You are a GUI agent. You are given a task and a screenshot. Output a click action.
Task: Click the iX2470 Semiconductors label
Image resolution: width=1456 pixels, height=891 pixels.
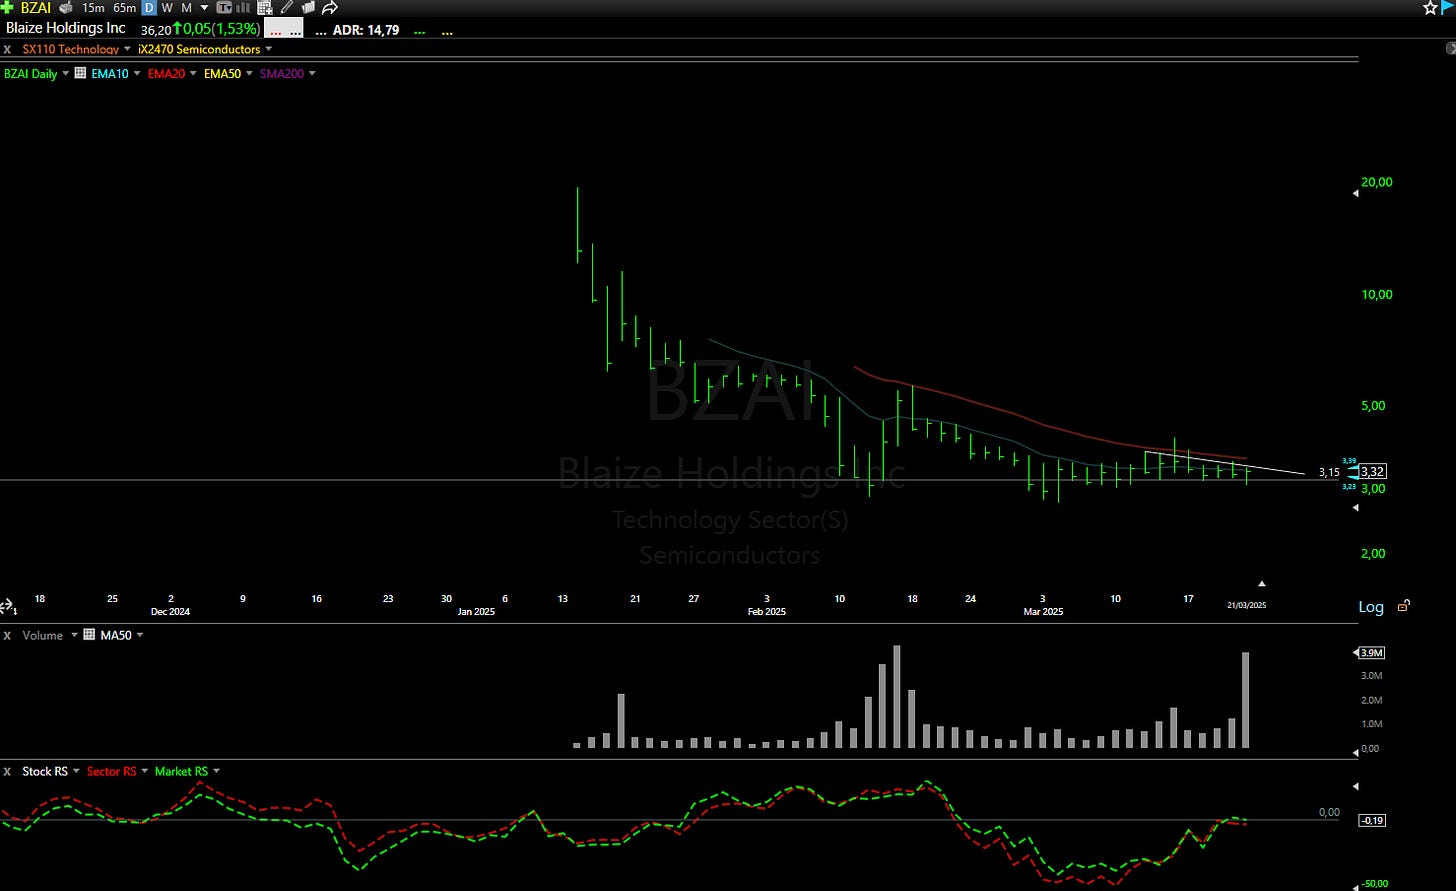tap(199, 49)
